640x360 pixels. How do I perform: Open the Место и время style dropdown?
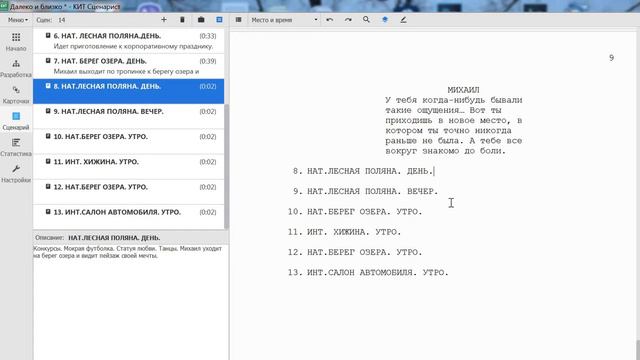coord(284,20)
